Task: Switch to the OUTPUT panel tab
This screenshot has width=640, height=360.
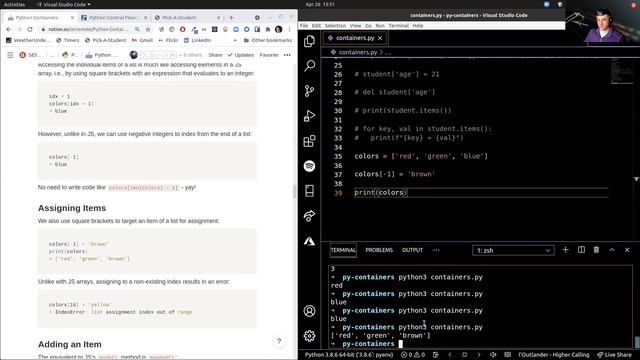Action: [412, 250]
